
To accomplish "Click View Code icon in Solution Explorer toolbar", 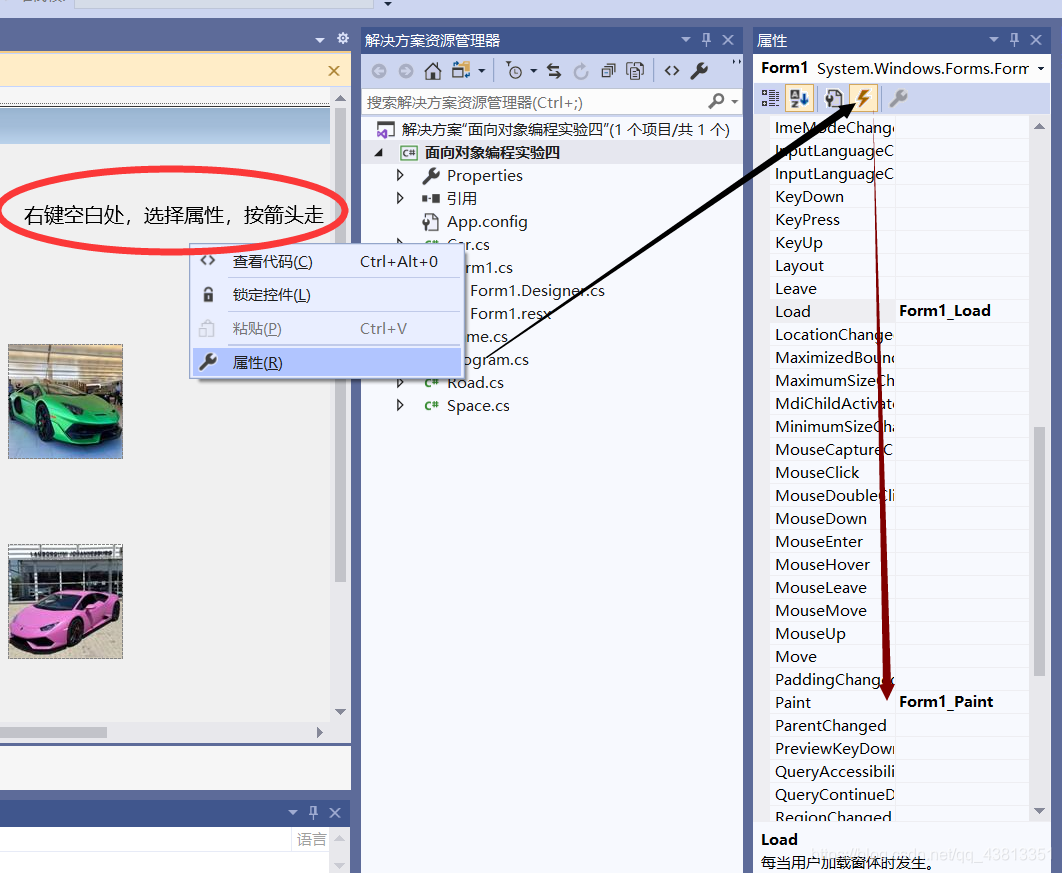I will click(672, 71).
